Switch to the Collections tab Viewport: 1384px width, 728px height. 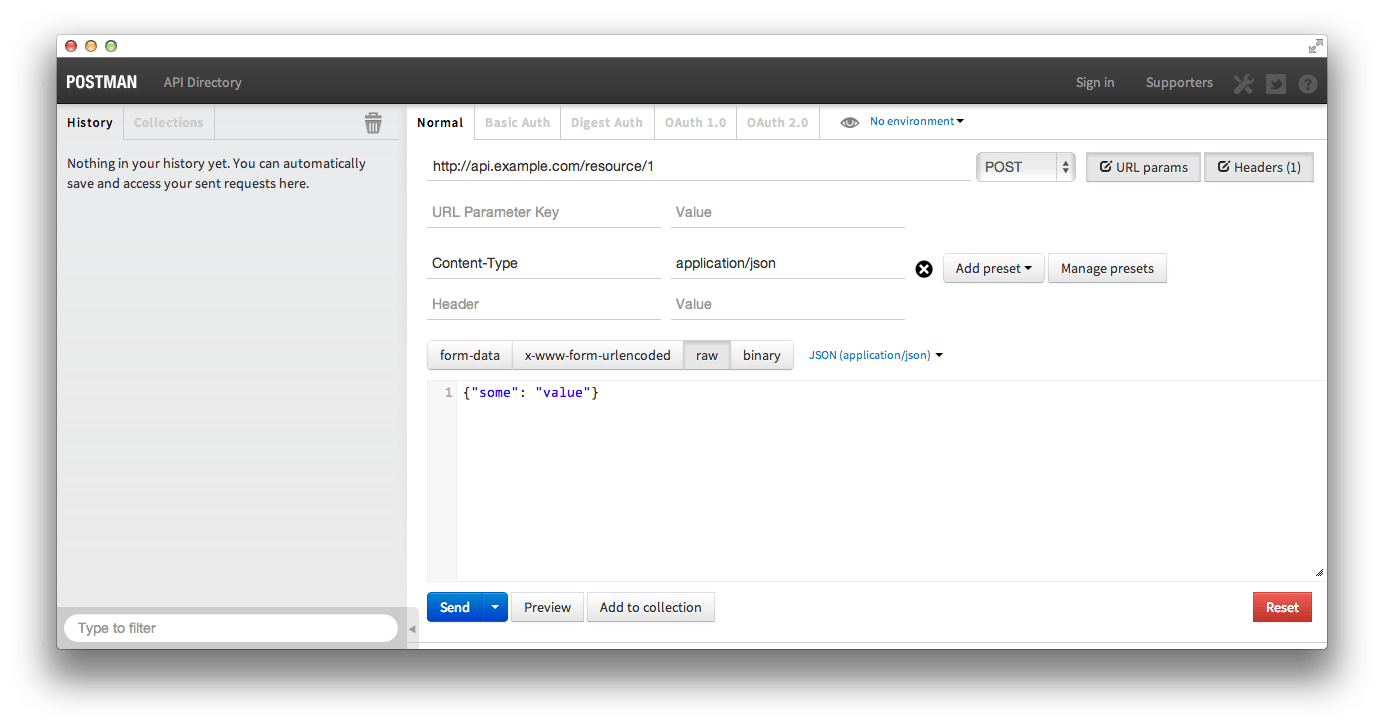[x=168, y=122]
